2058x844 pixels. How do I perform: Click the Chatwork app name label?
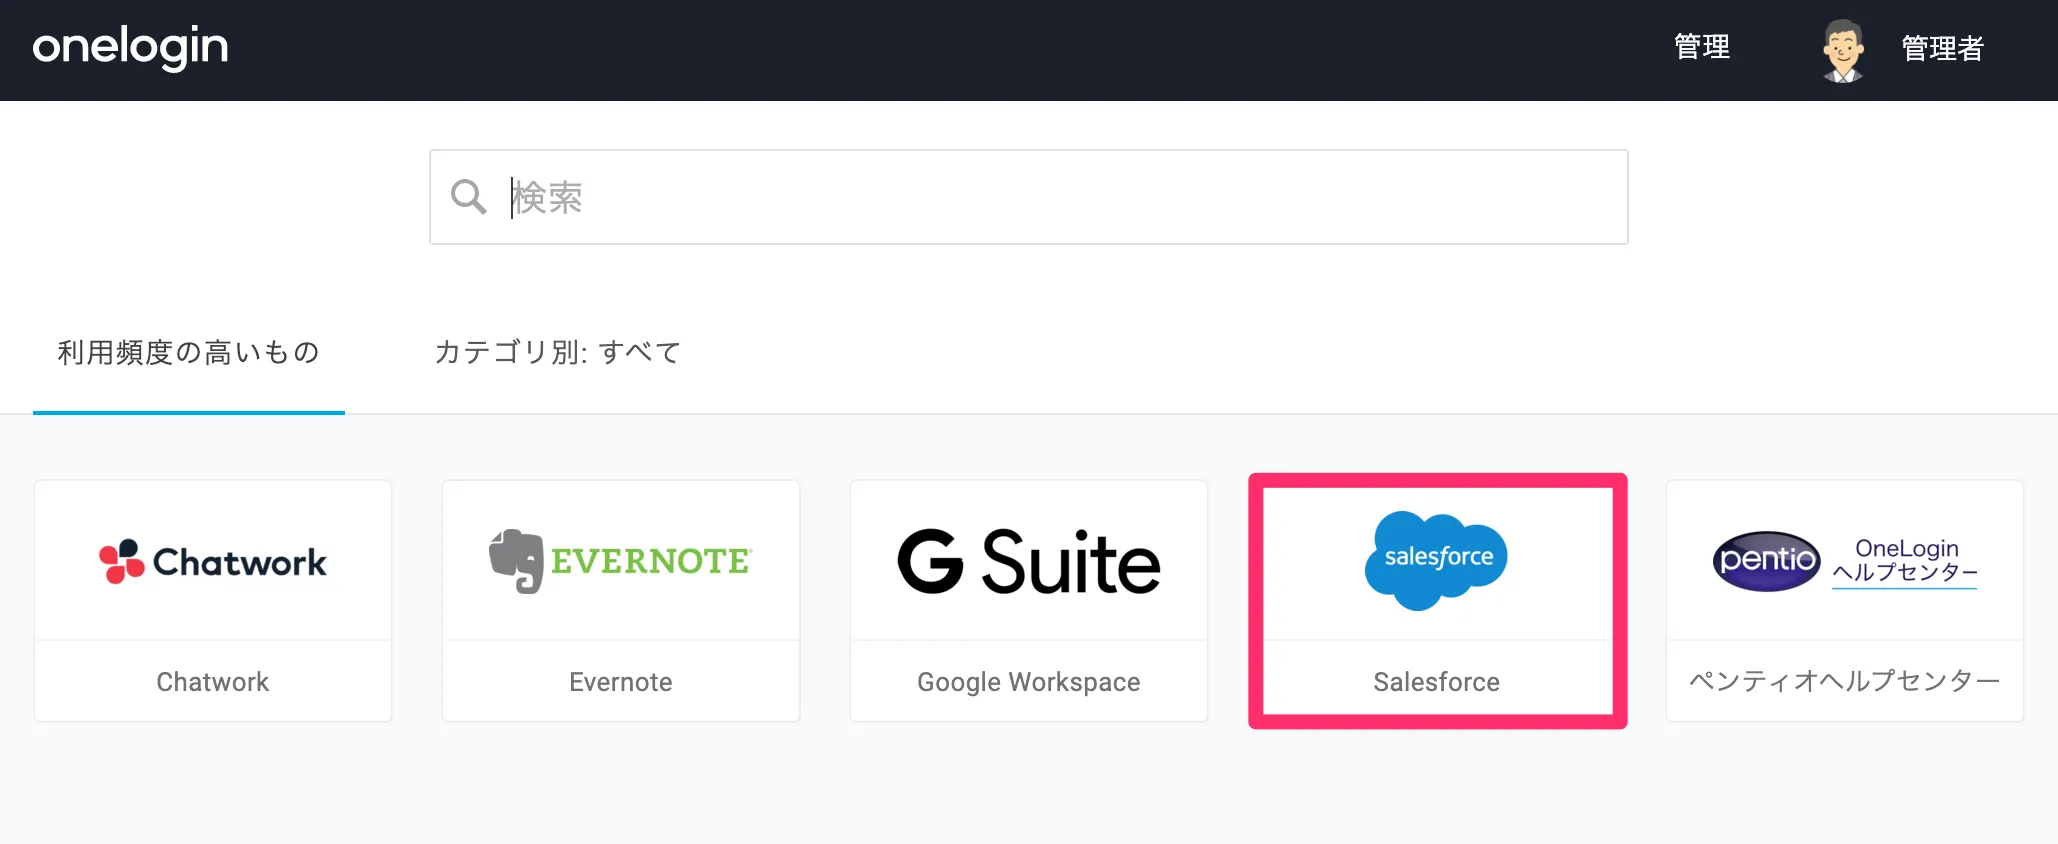click(x=213, y=682)
